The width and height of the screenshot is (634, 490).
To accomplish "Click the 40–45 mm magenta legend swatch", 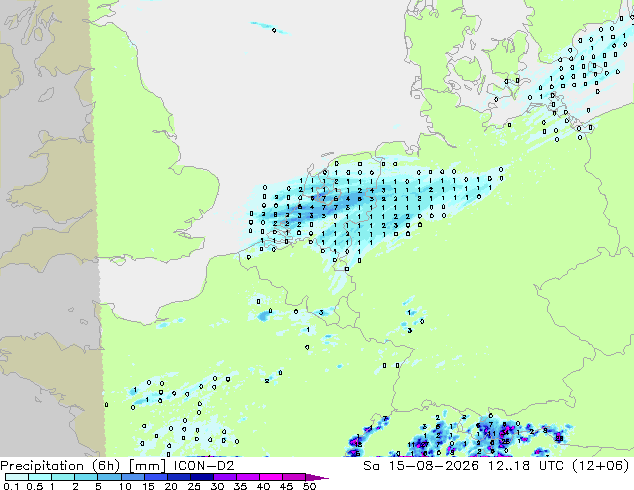I will [x=270, y=477].
